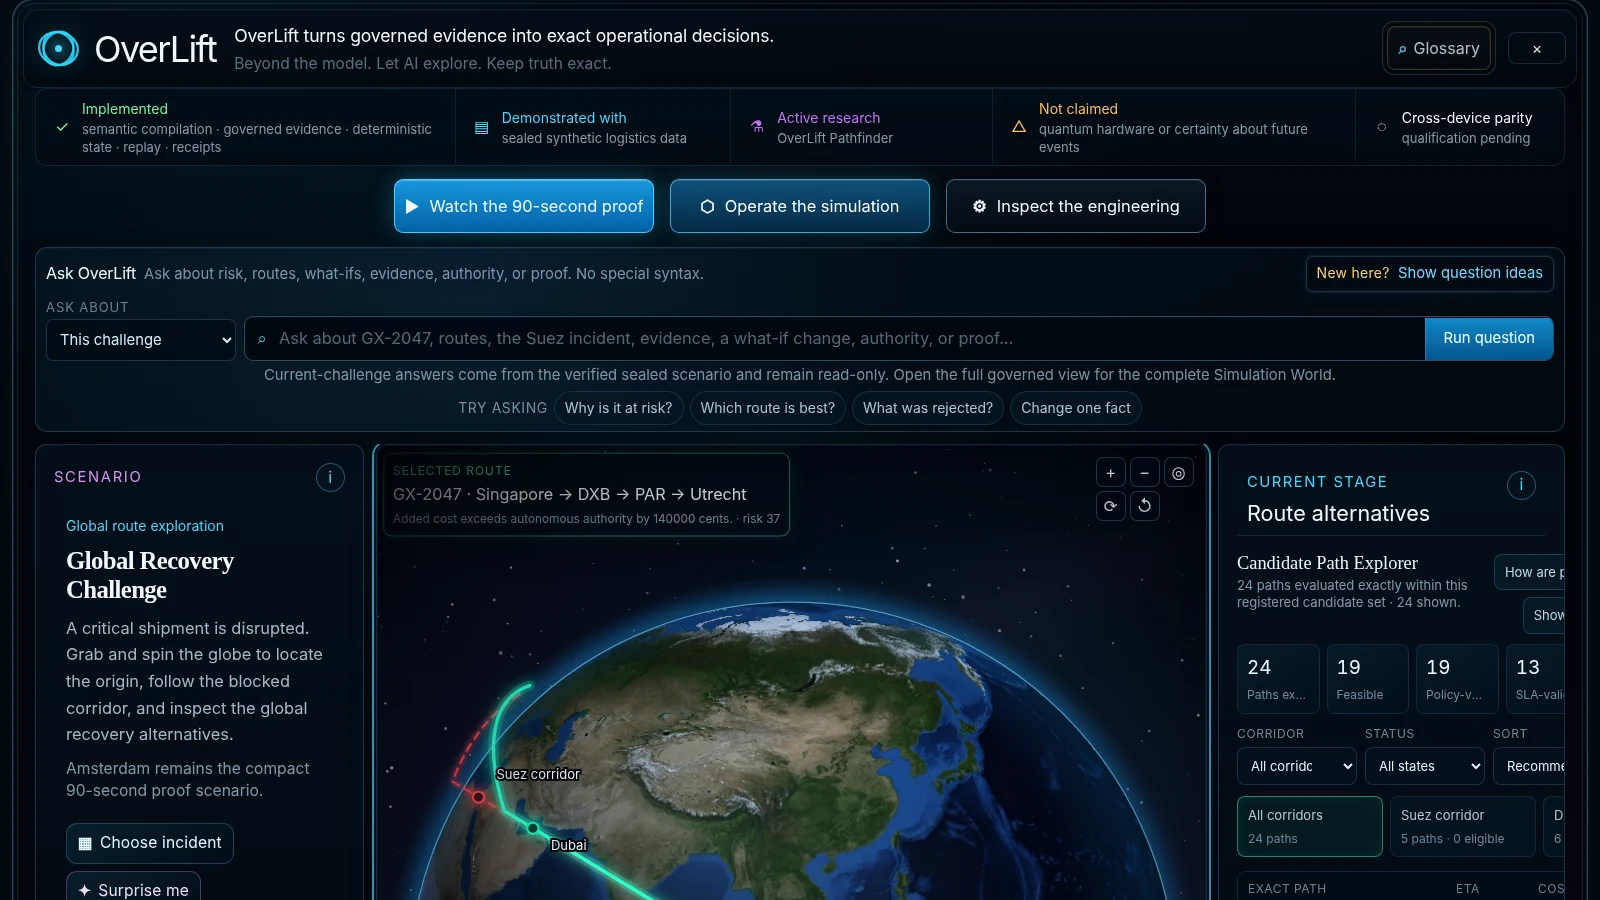1600x900 pixels.
Task: Zoom in on the globe
Action: pos(1110,473)
